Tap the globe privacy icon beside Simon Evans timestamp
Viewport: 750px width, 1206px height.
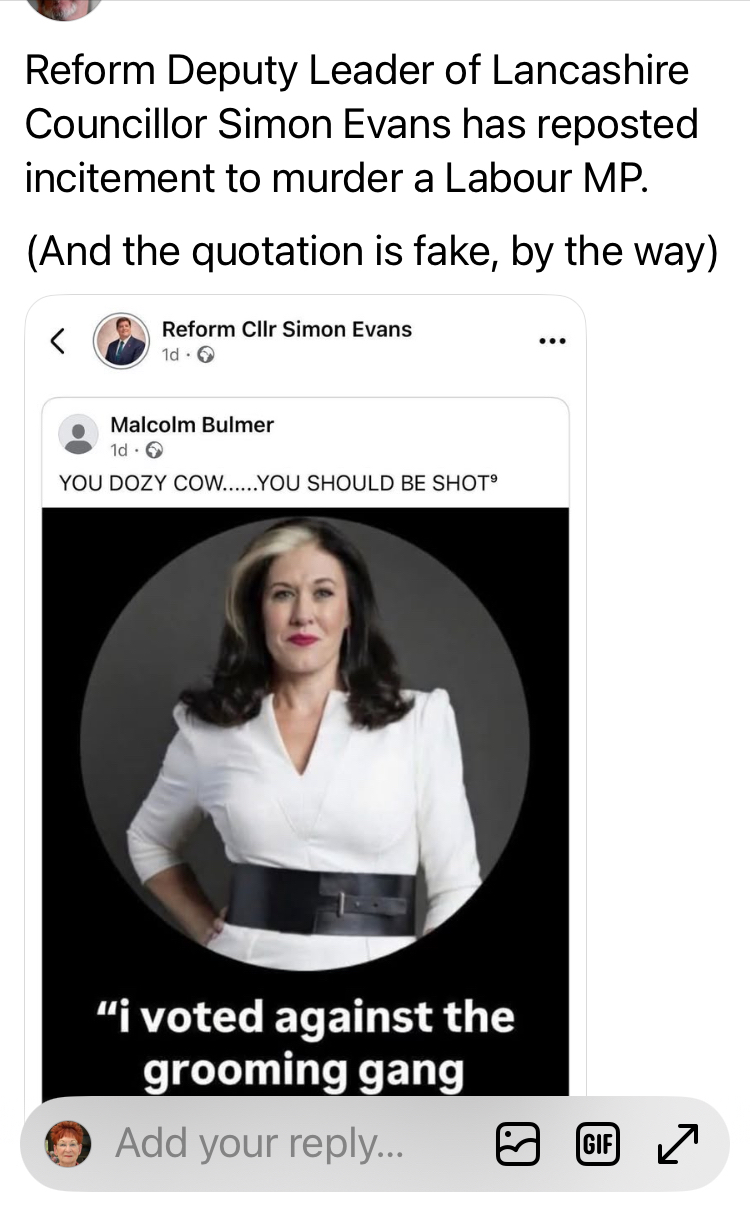[204, 355]
